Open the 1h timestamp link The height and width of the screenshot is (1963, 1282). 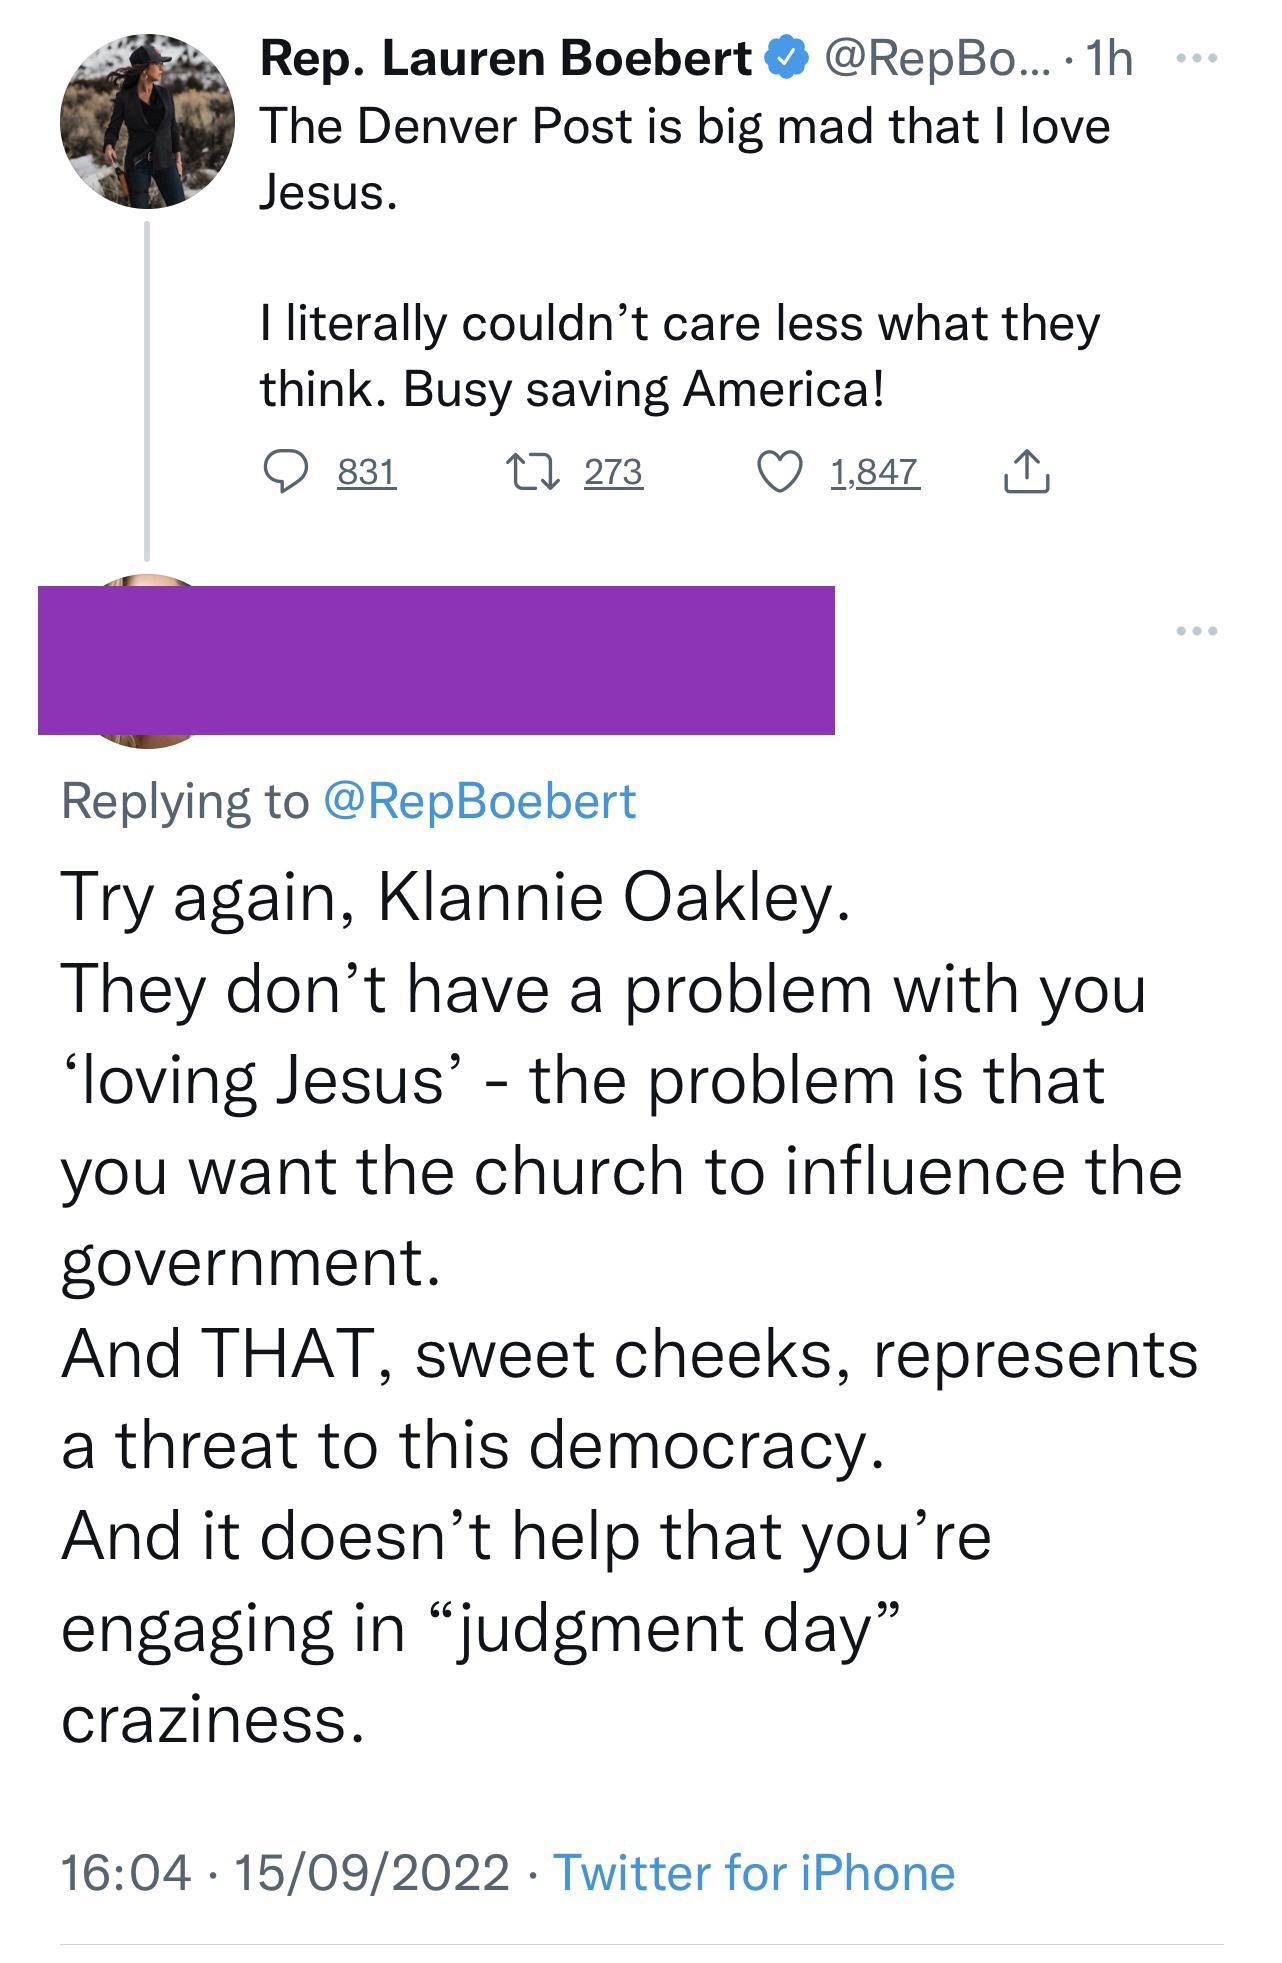(x=1108, y=59)
